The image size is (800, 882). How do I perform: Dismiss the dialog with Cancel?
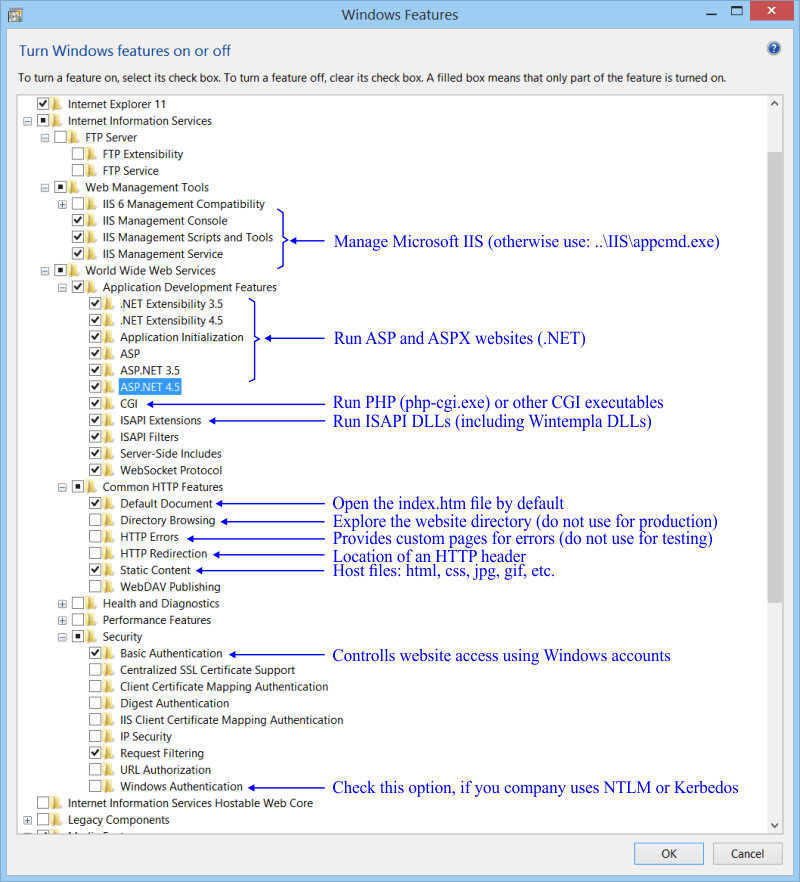coord(747,853)
